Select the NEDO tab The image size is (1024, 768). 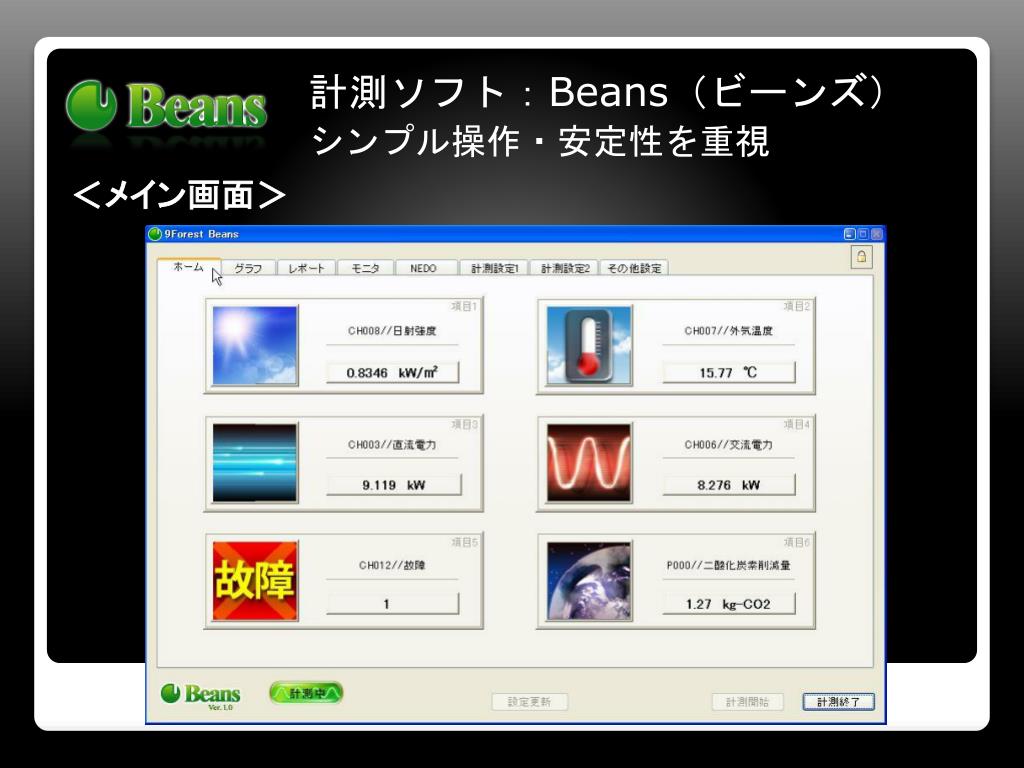click(x=423, y=268)
